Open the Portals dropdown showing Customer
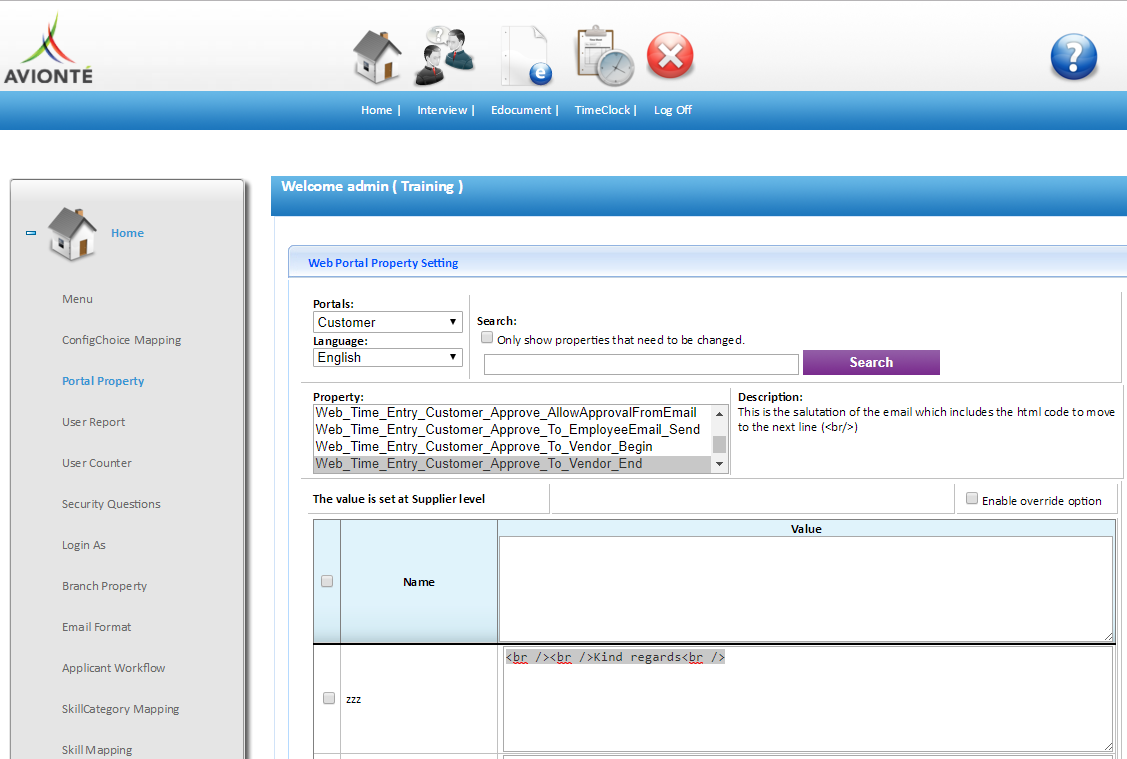 [x=387, y=322]
